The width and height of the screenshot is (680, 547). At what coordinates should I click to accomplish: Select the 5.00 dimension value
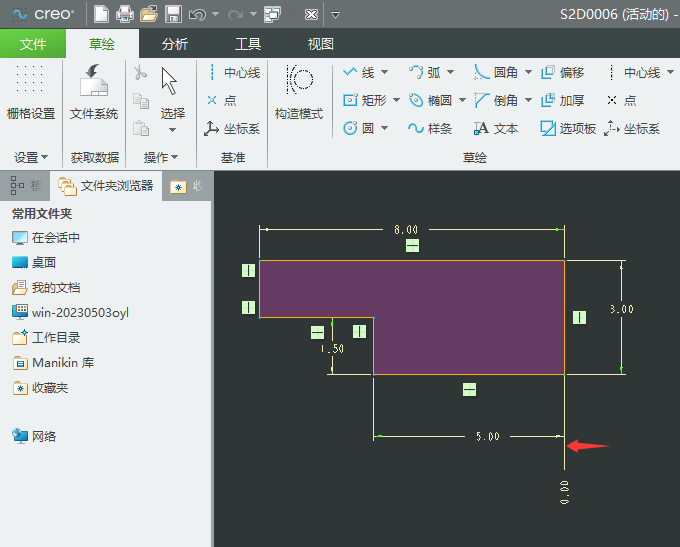[487, 436]
